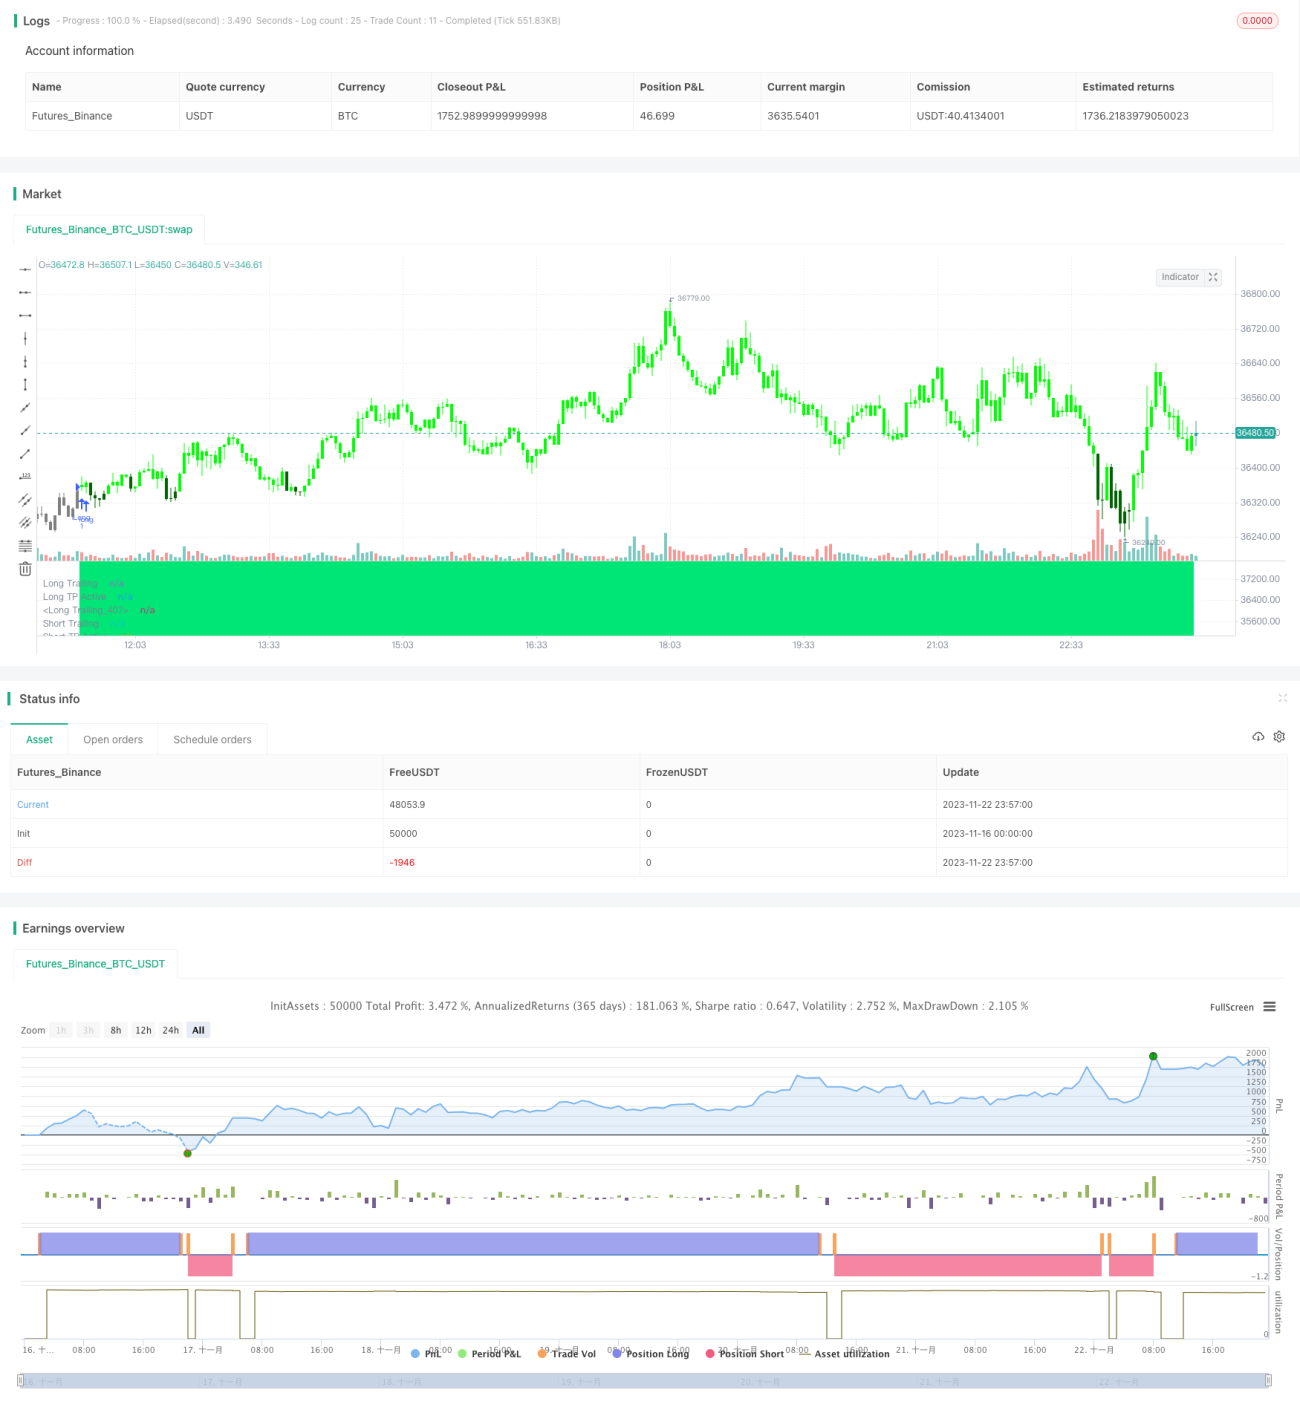Viewport: 1300px width, 1410px height.
Task: Switch to the Schedule orders tab
Action: [212, 740]
